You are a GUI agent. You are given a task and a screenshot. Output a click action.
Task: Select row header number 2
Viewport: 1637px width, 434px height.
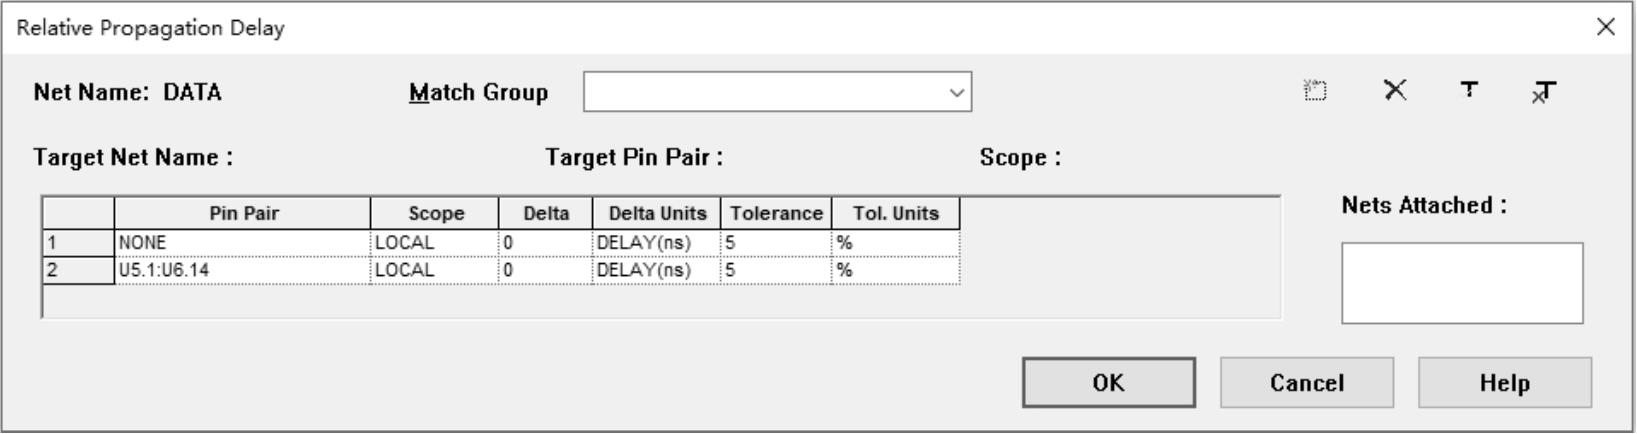click(x=78, y=270)
